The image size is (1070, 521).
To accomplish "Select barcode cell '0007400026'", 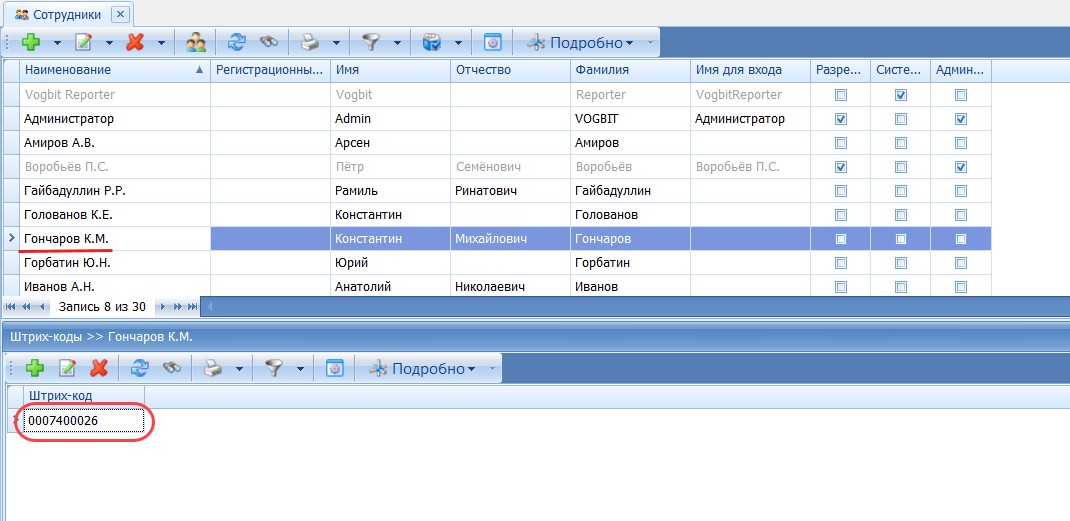I will [x=84, y=421].
